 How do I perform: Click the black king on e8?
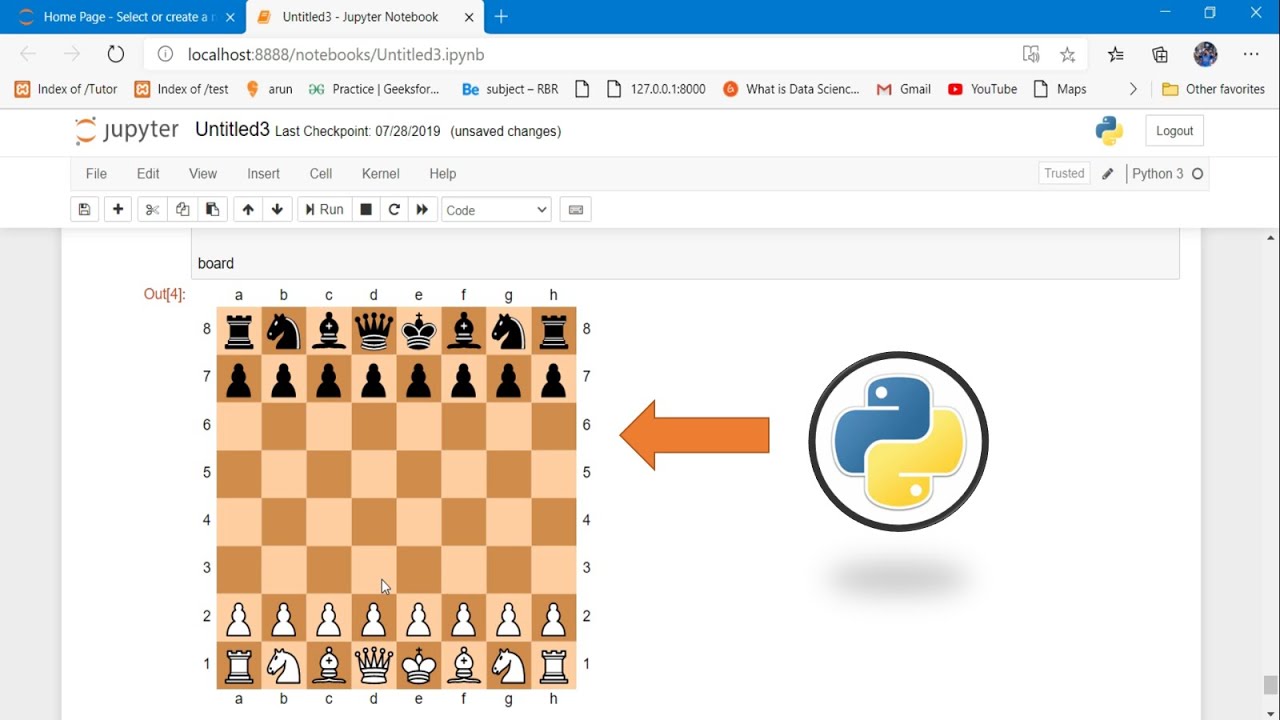pyautogui.click(x=419, y=330)
